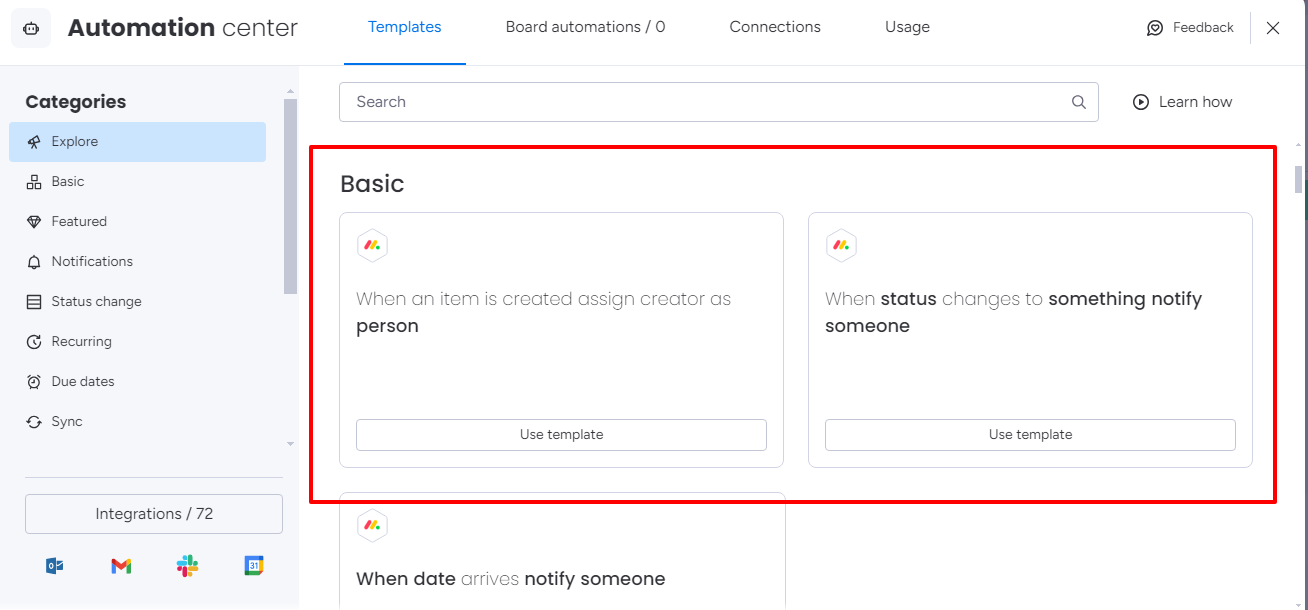The height and width of the screenshot is (610, 1308).
Task: Click the Basic category icon
Action: [x=34, y=182]
